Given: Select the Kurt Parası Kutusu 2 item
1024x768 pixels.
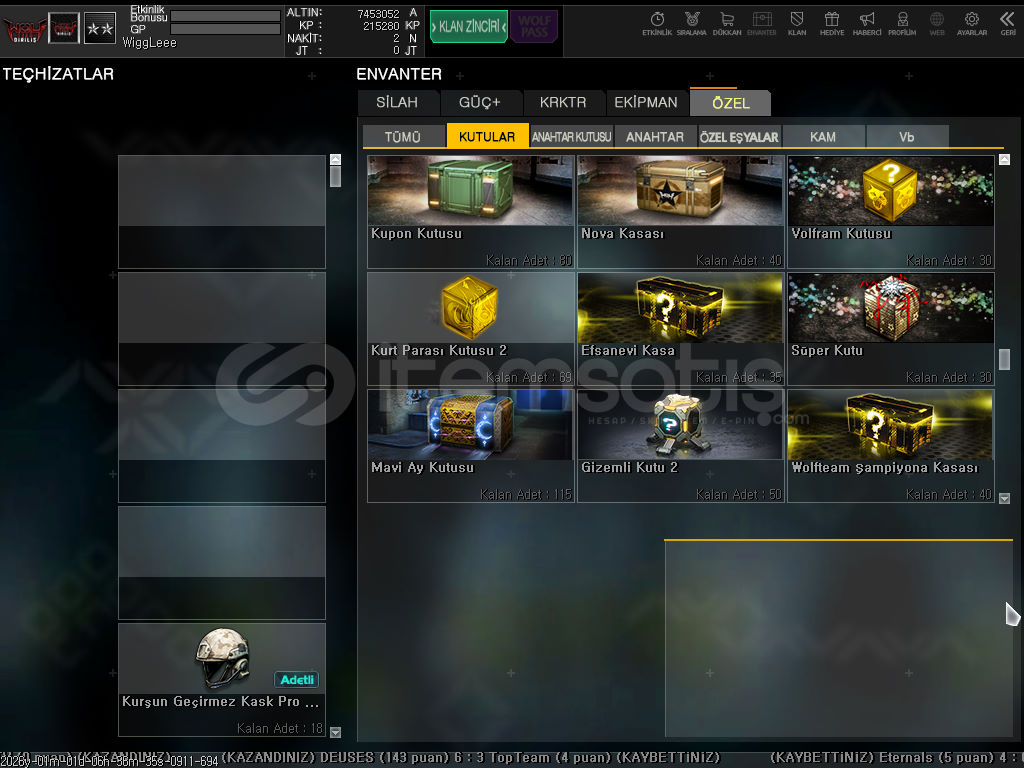Looking at the screenshot, I should (x=471, y=328).
